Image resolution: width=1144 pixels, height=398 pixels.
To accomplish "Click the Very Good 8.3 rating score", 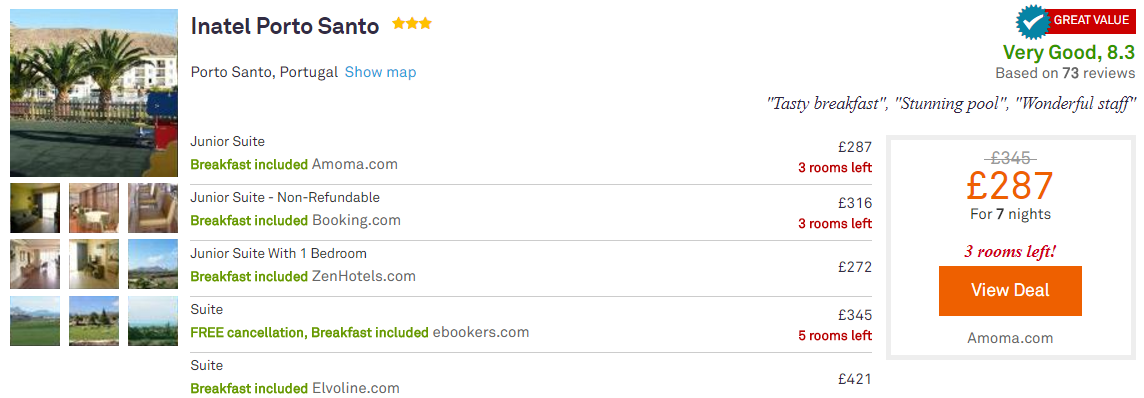I will coord(1069,52).
